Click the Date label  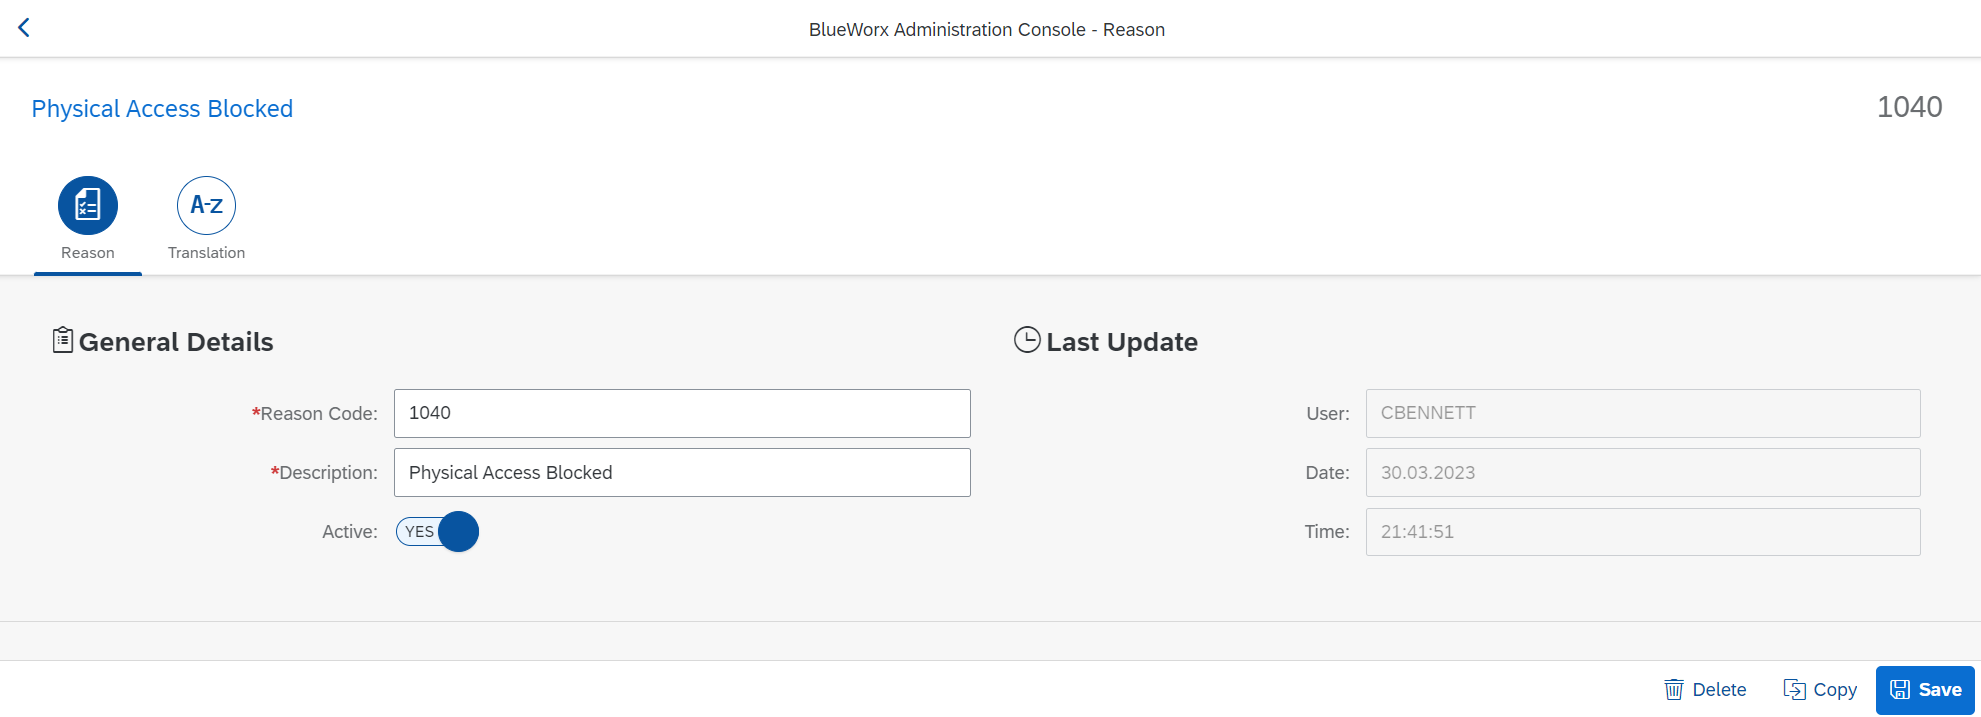1327,473
